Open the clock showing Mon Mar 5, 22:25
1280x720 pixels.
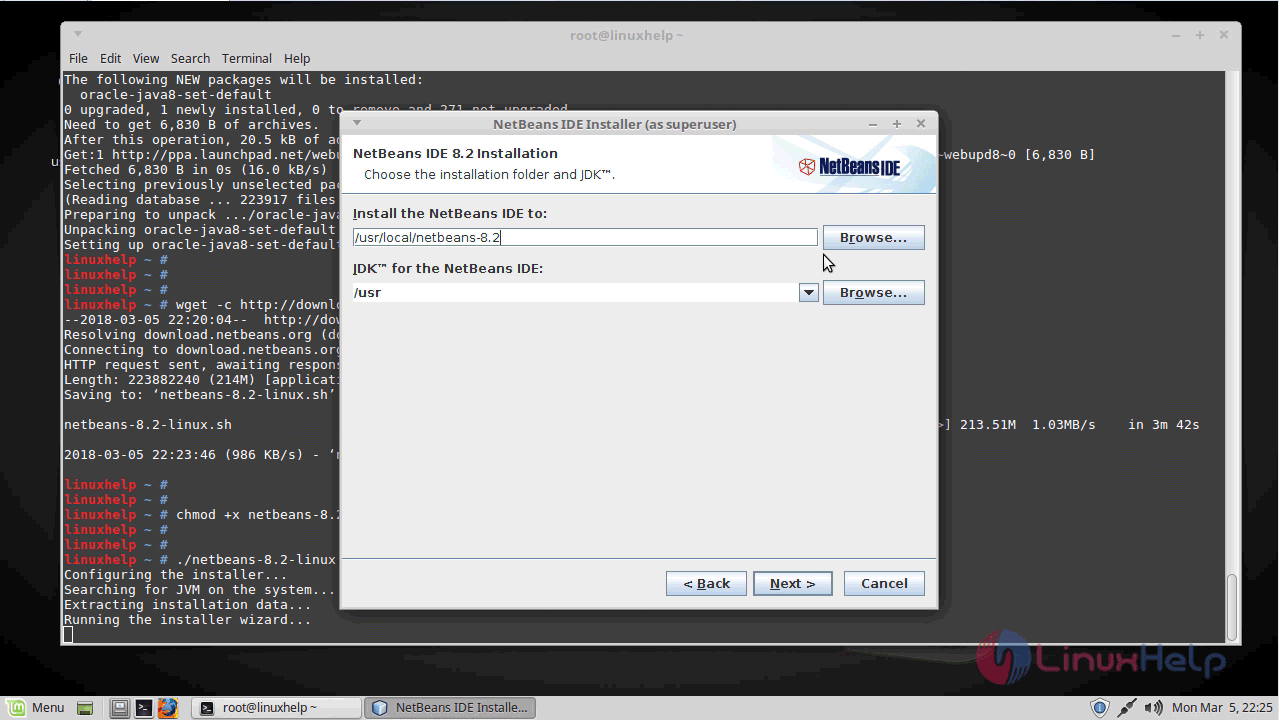pyautogui.click(x=1222, y=708)
